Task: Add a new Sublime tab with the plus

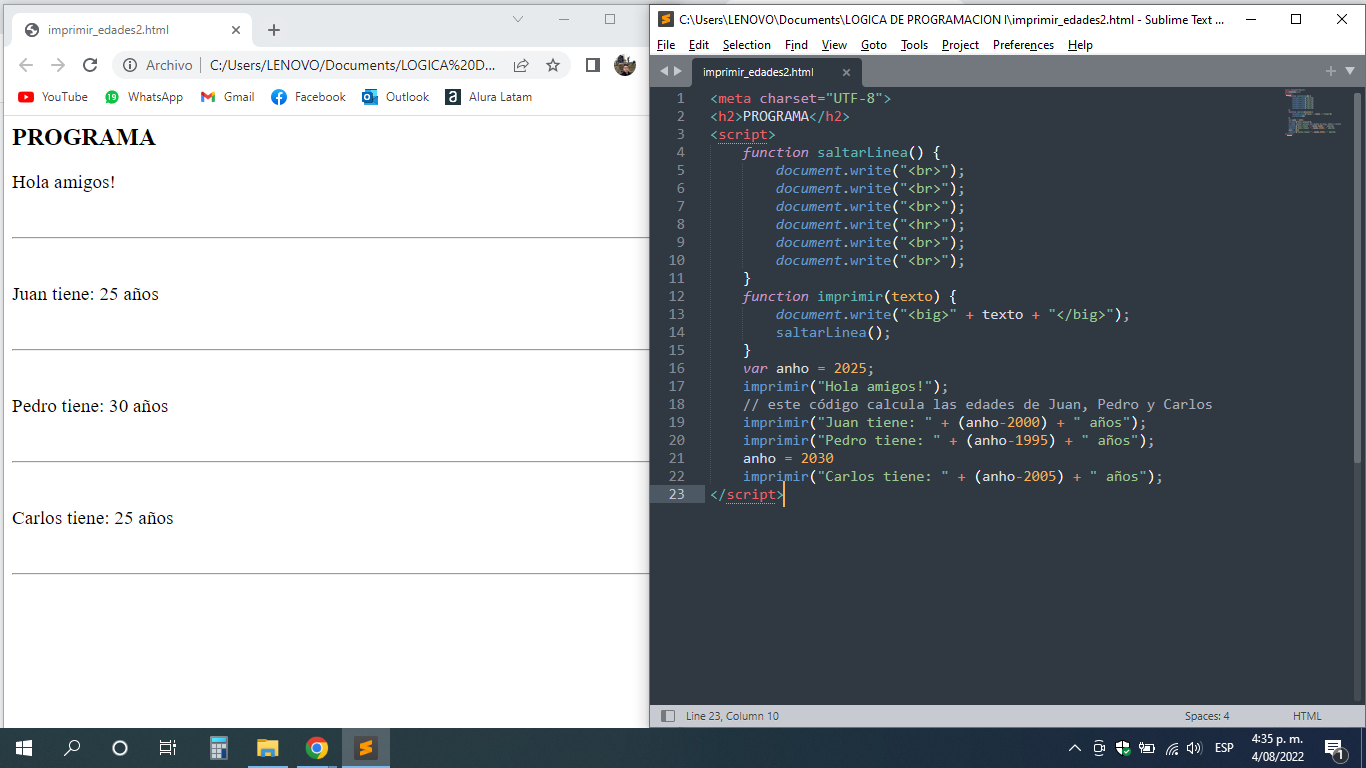Action: 1331,71
